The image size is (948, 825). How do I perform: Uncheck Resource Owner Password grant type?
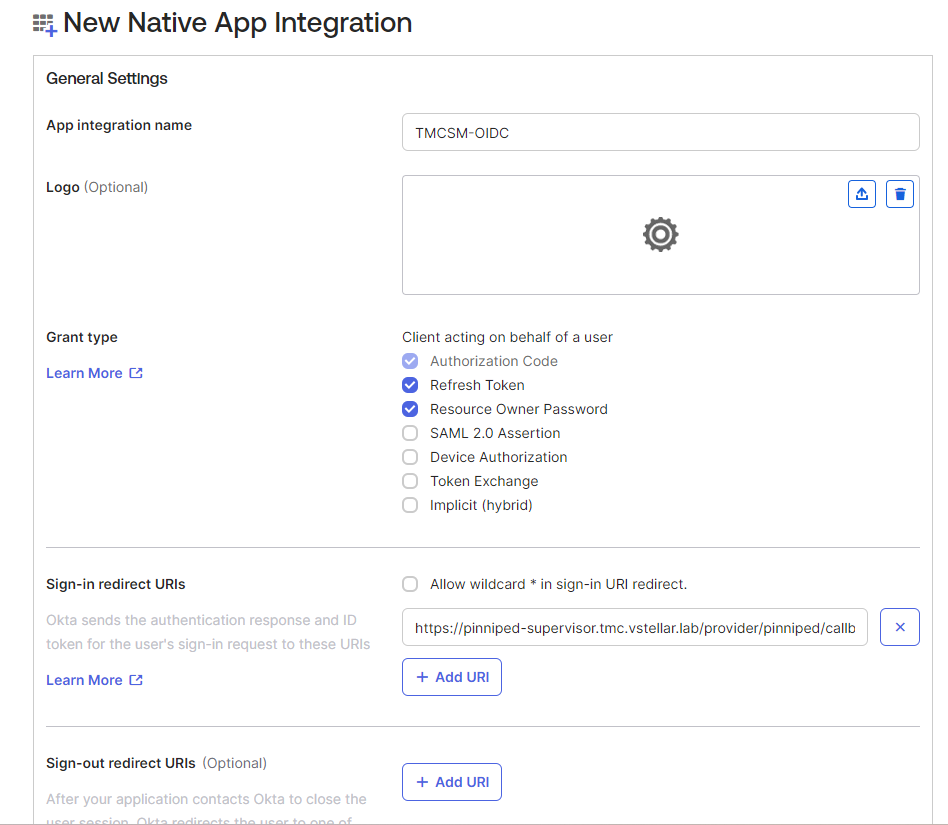410,409
